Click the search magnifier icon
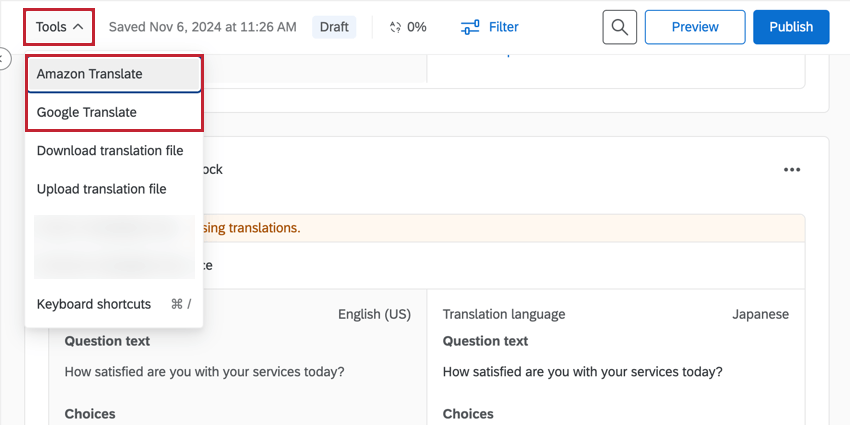850x425 pixels. click(x=620, y=27)
